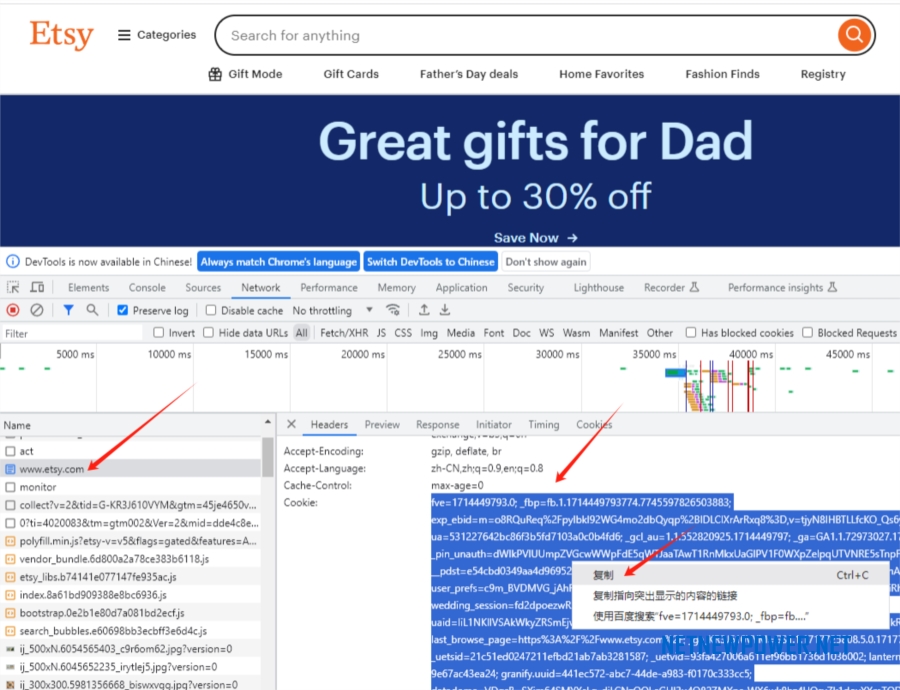Open the Lighthouse tab
The height and width of the screenshot is (690, 900).
tap(599, 288)
